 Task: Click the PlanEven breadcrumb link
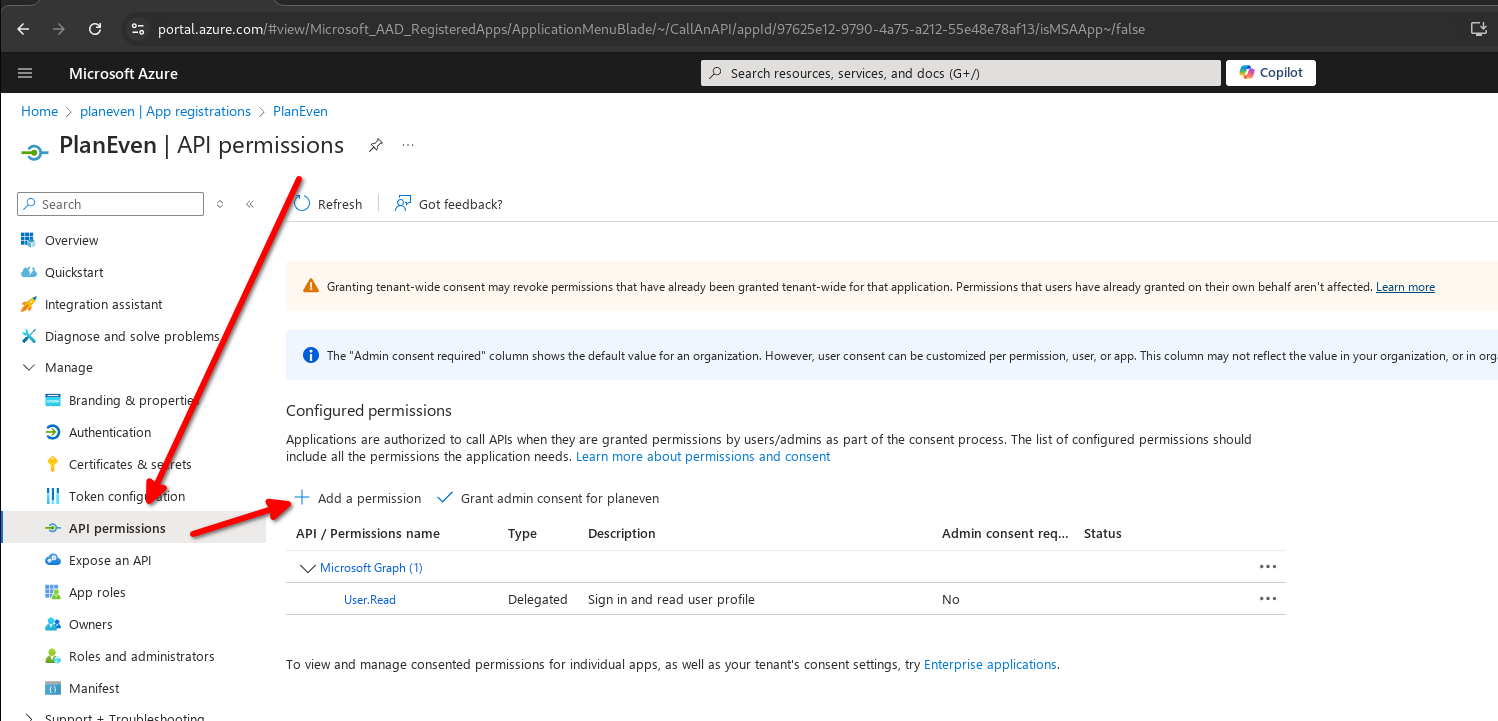[x=300, y=111]
